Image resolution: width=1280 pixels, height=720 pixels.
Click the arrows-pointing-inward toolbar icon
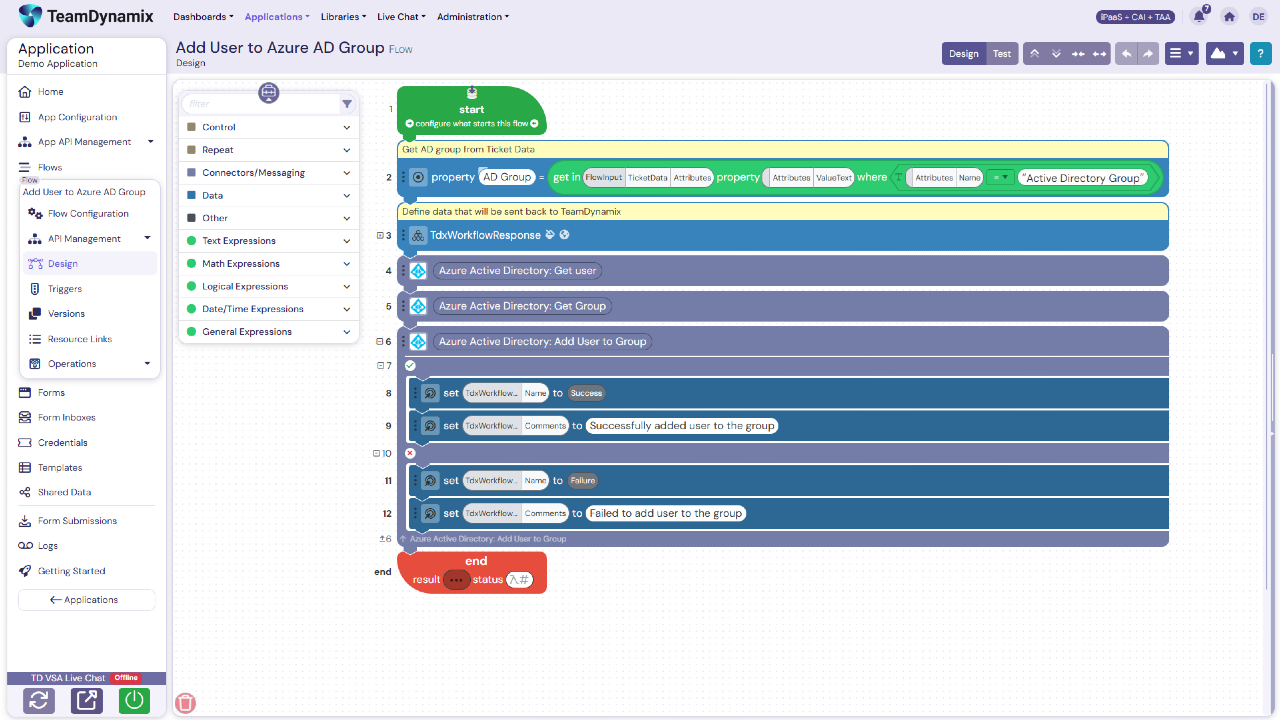[1078, 54]
